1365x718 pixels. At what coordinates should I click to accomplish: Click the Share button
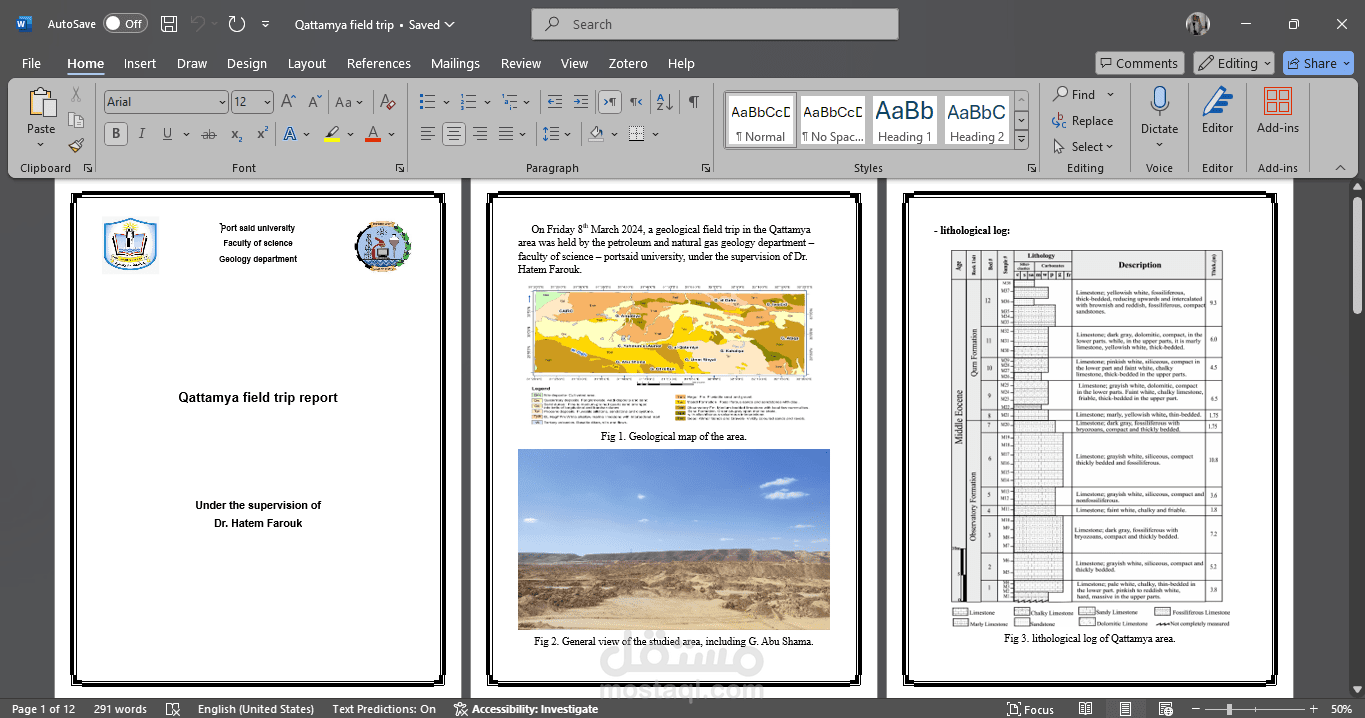pyautogui.click(x=1318, y=63)
